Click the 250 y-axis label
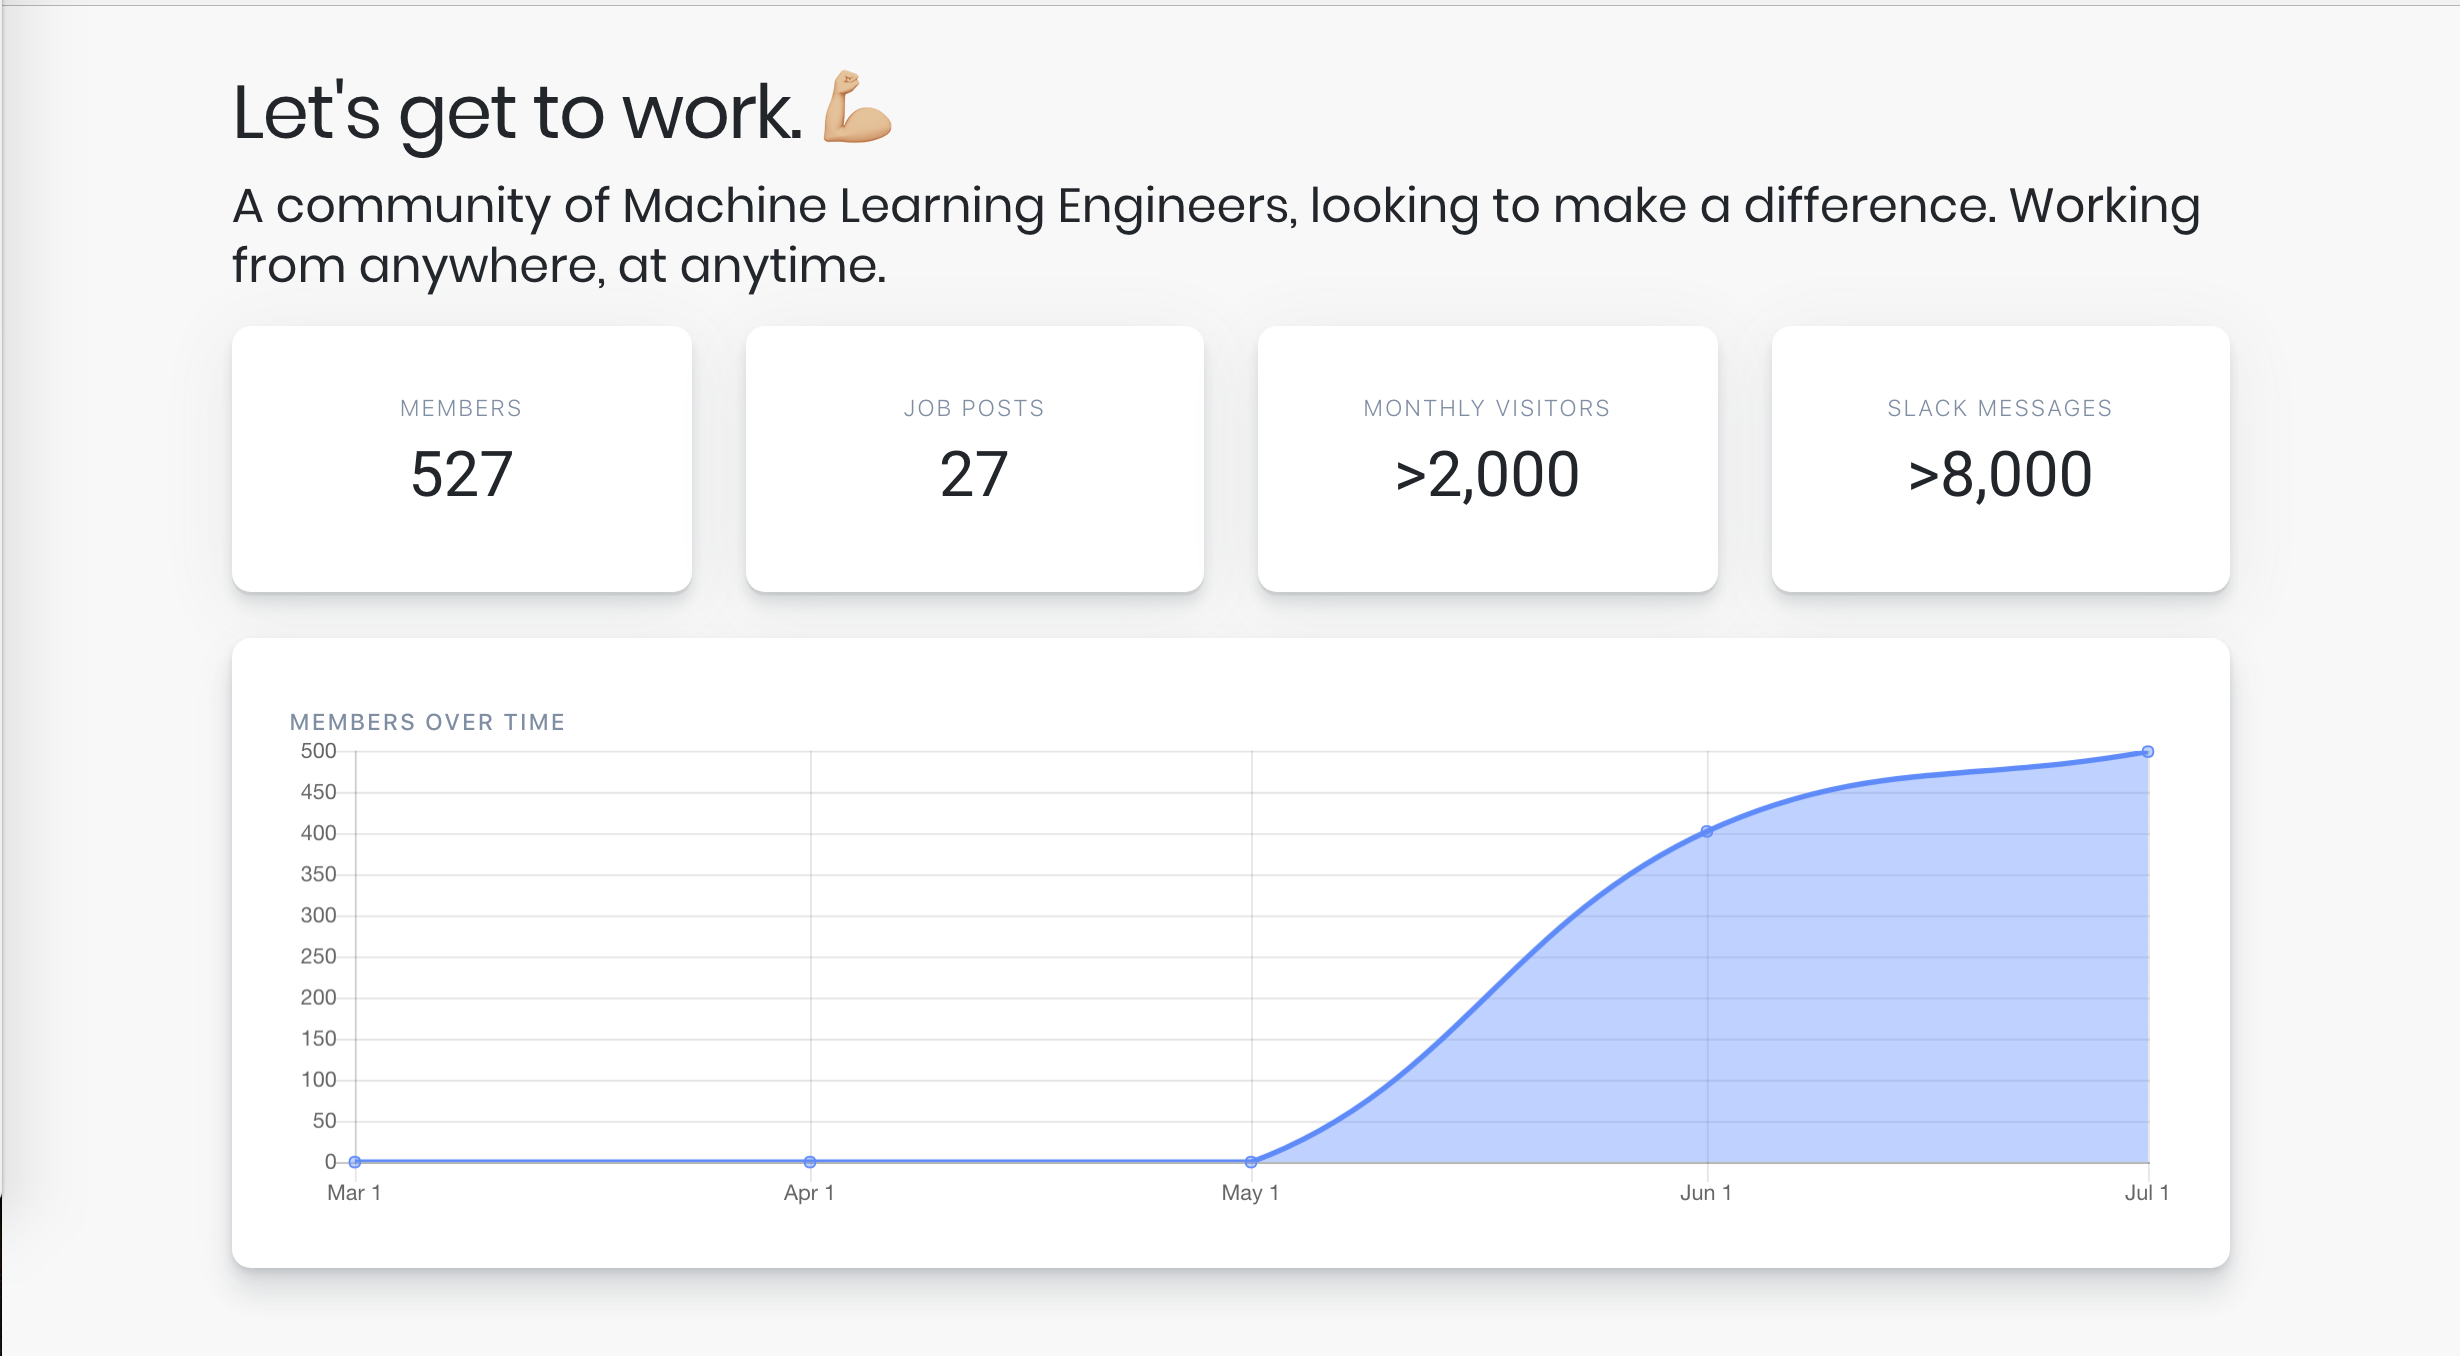 click(x=318, y=957)
